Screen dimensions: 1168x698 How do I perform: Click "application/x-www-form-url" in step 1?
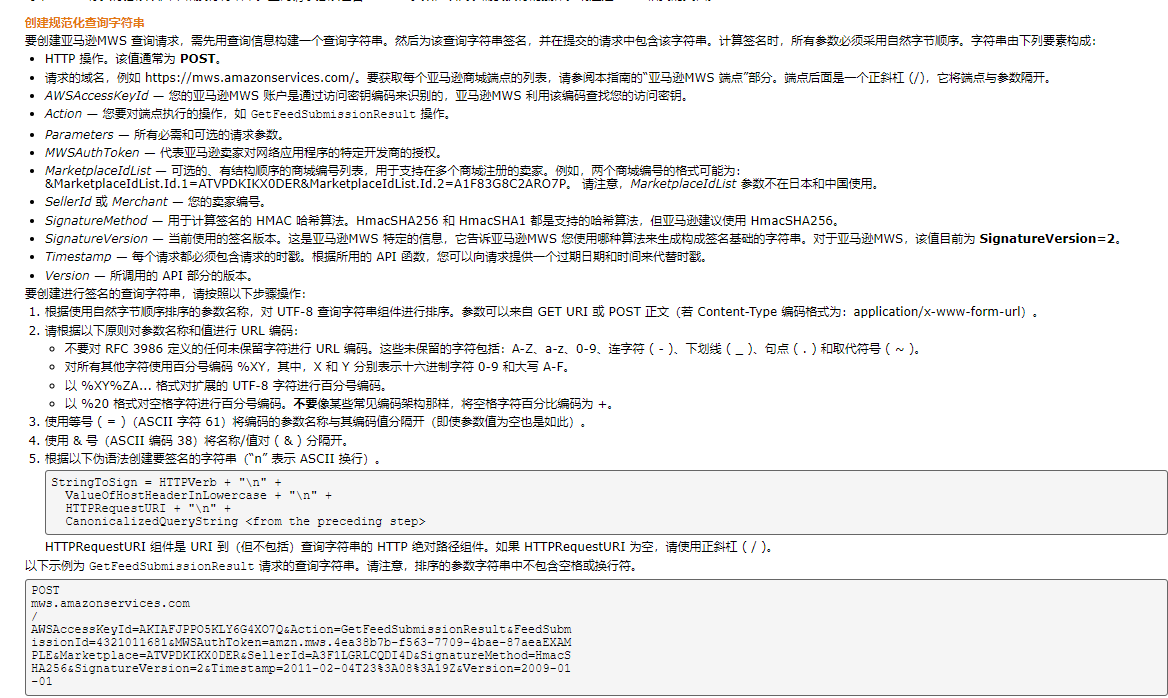(936, 312)
